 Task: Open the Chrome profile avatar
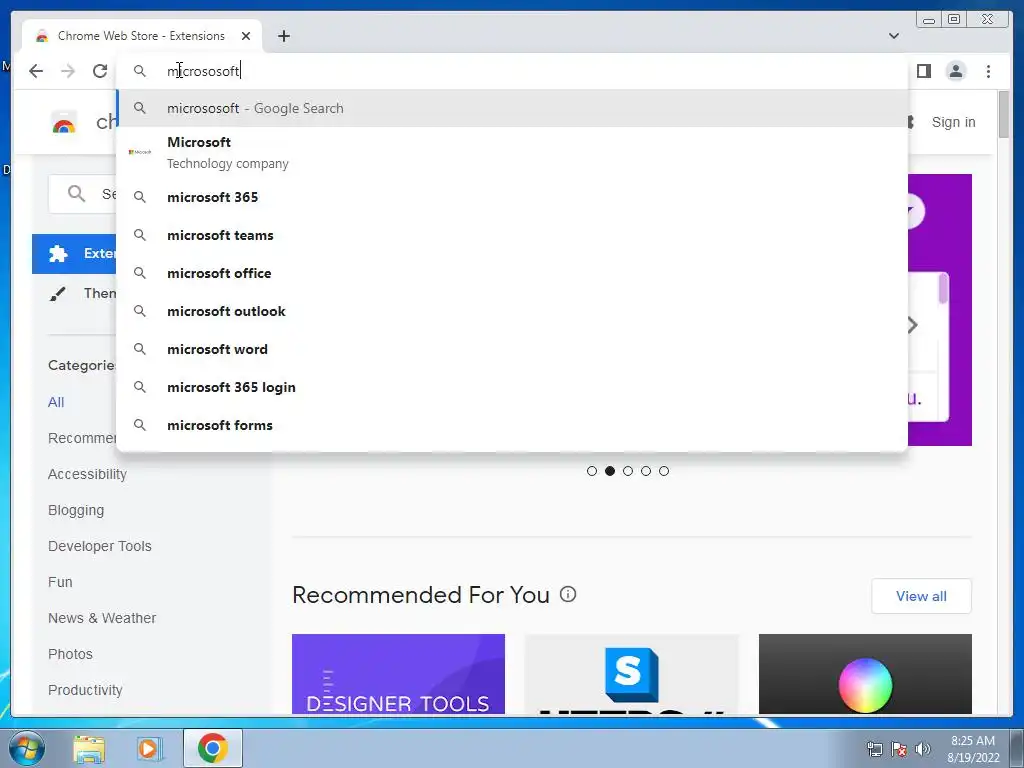pos(955,71)
